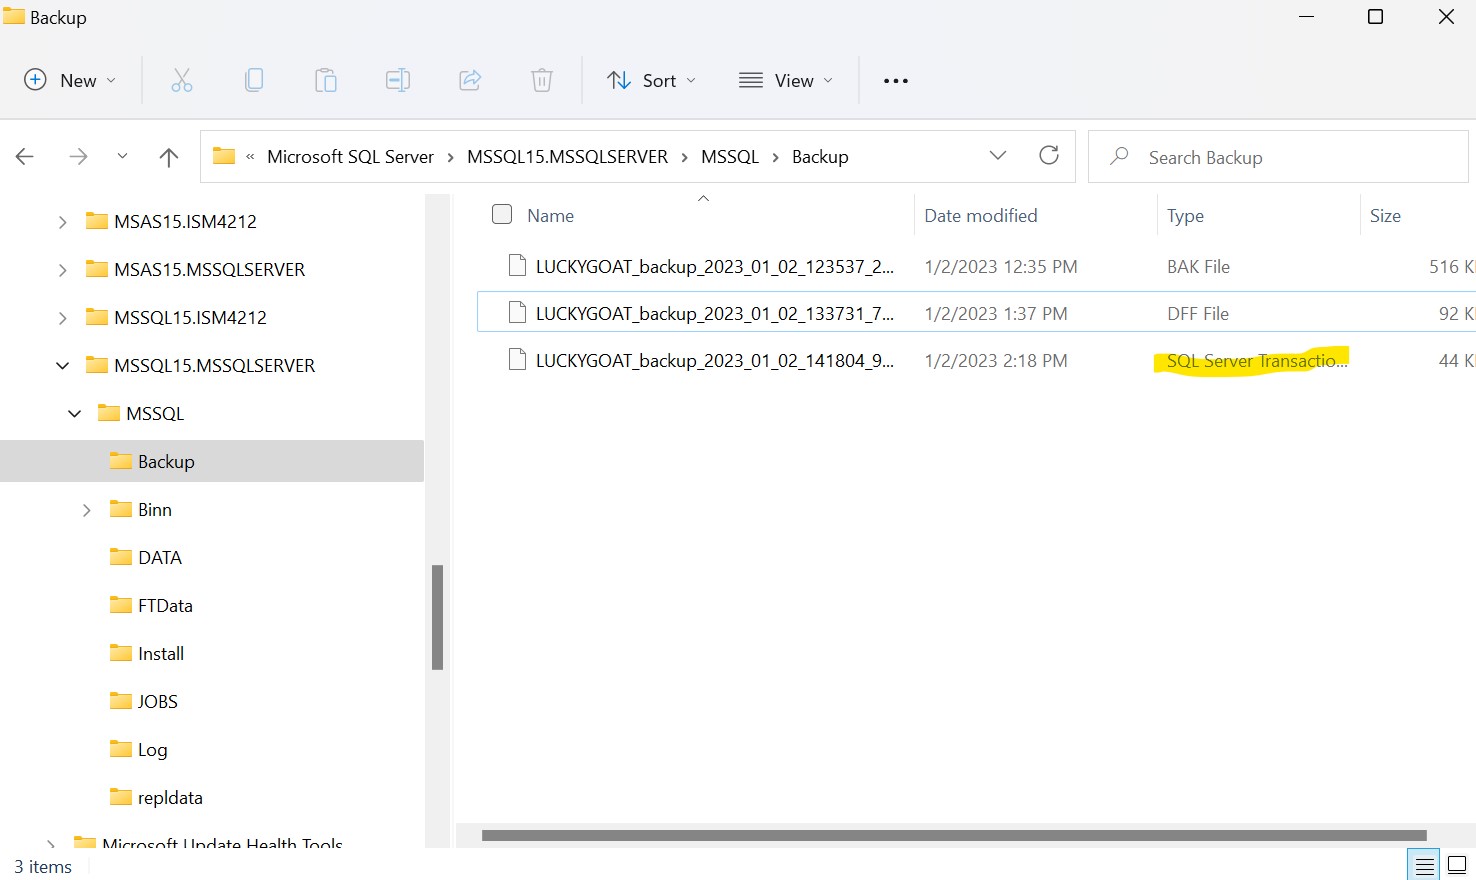Open the address bar history dropdown
The width and height of the screenshot is (1476, 880).
[997, 156]
